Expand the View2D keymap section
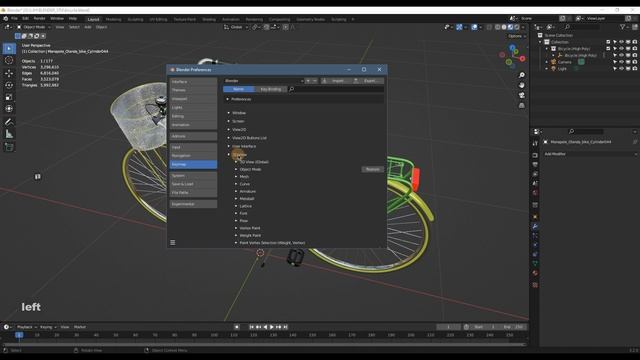Image resolution: width=640 pixels, height=360 pixels. tap(229, 129)
